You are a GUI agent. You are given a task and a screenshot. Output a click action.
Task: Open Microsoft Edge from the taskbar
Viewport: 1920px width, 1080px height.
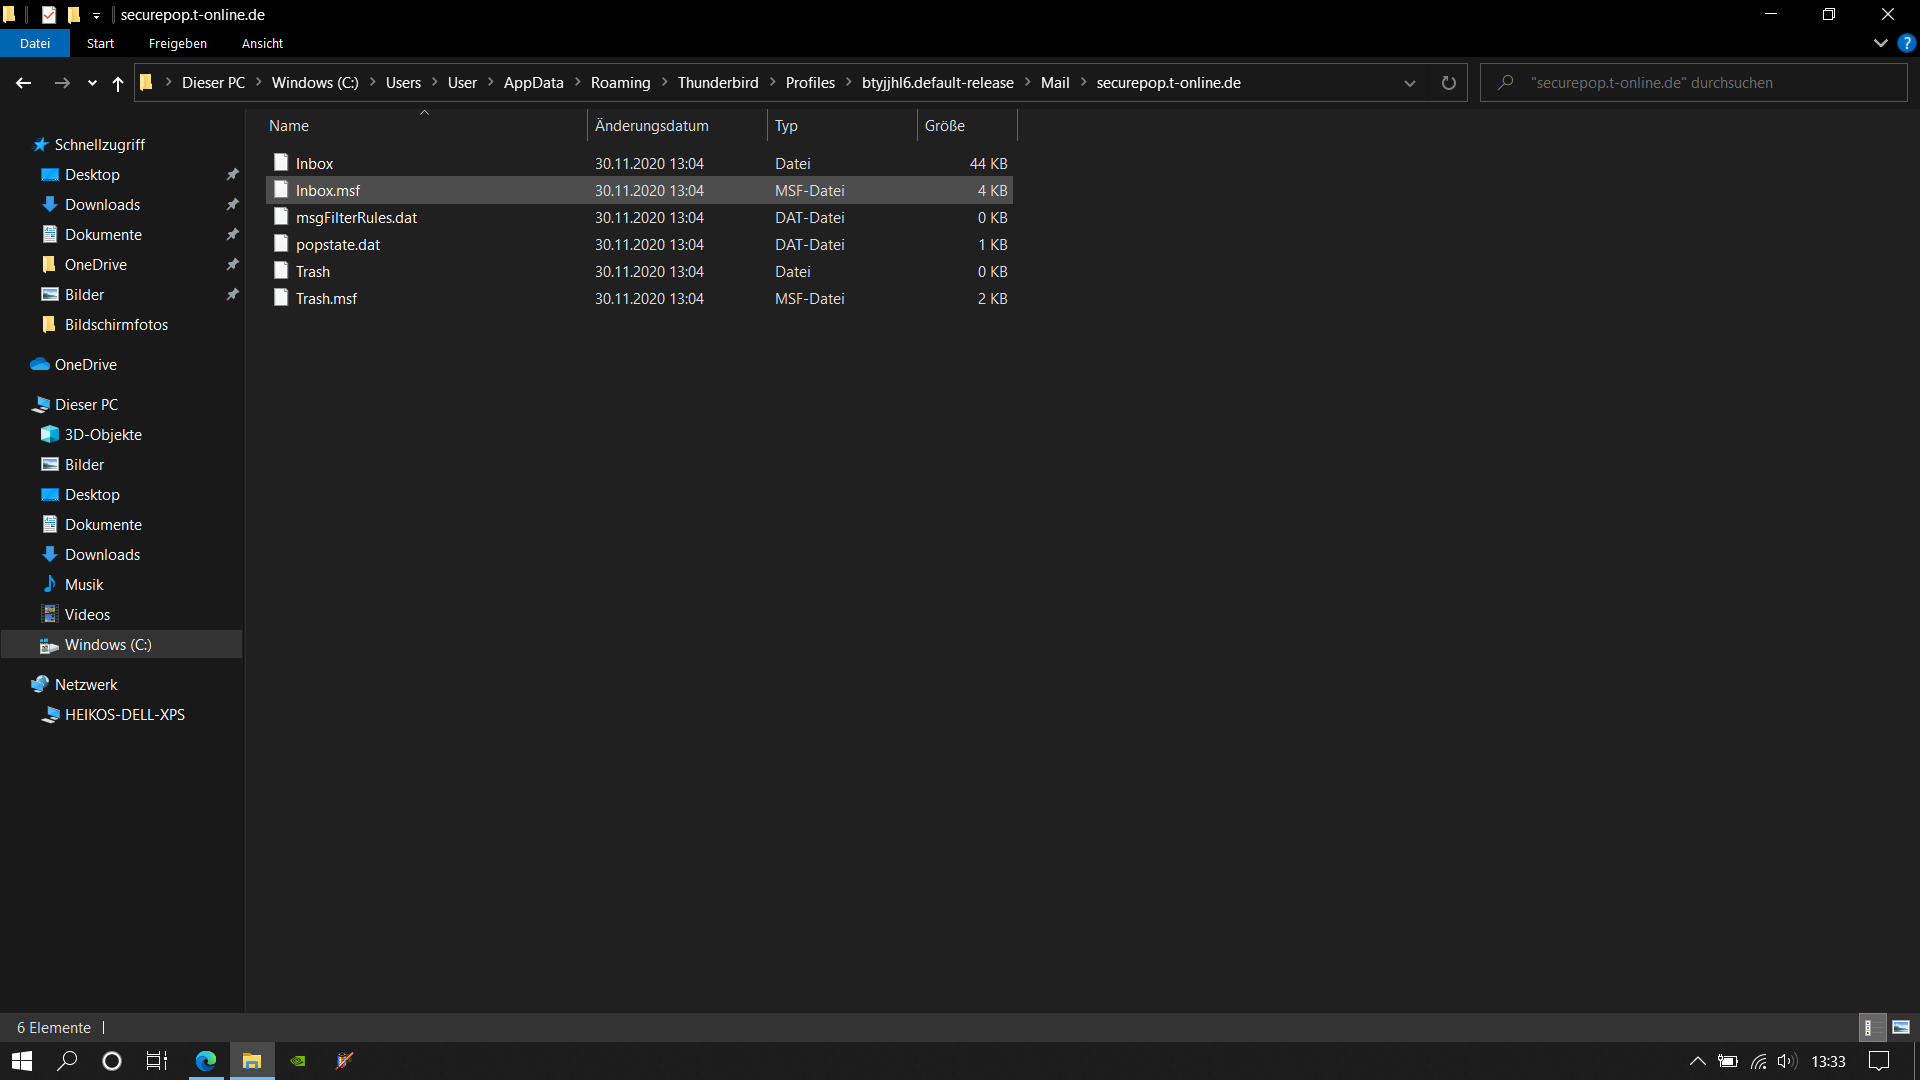[206, 1061]
